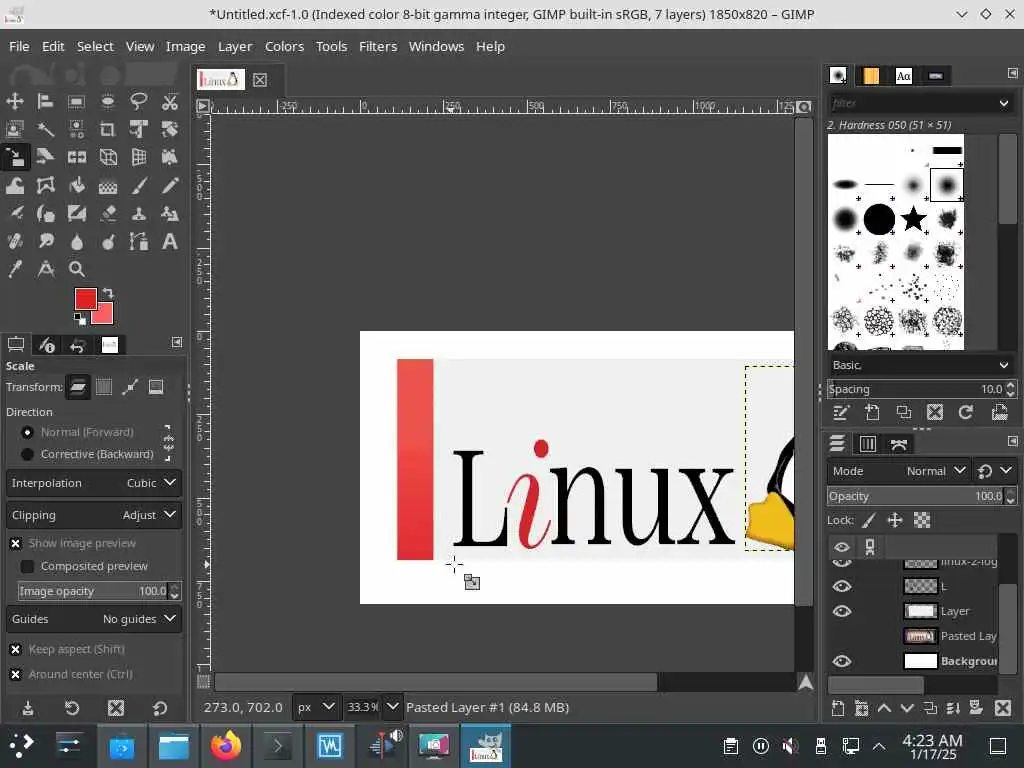Toggle lock alpha channel checkerboard icon
The image size is (1024, 768).
[x=921, y=520]
